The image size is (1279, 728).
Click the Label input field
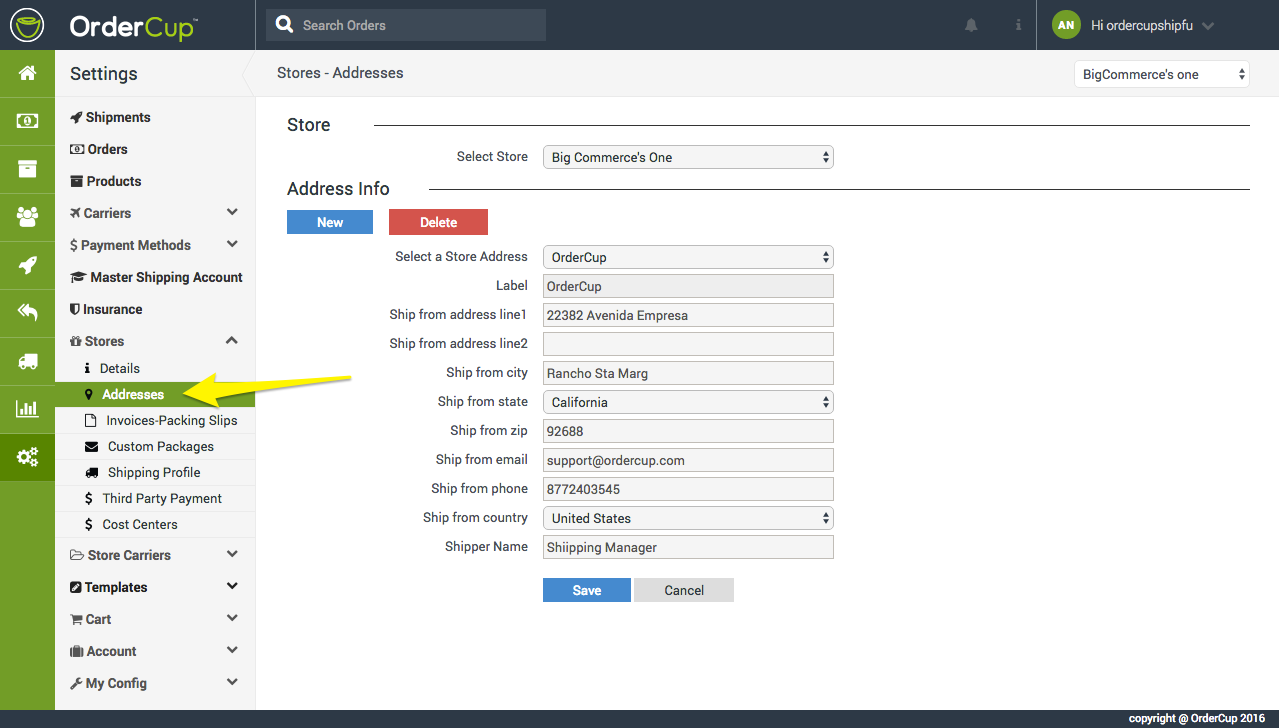click(688, 286)
